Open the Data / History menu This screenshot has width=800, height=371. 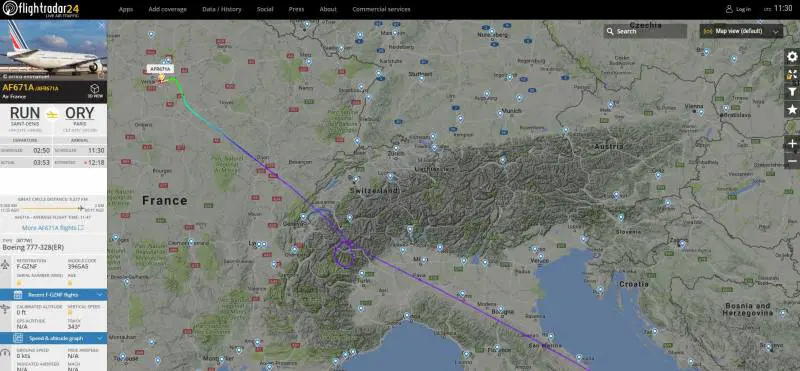(x=221, y=9)
